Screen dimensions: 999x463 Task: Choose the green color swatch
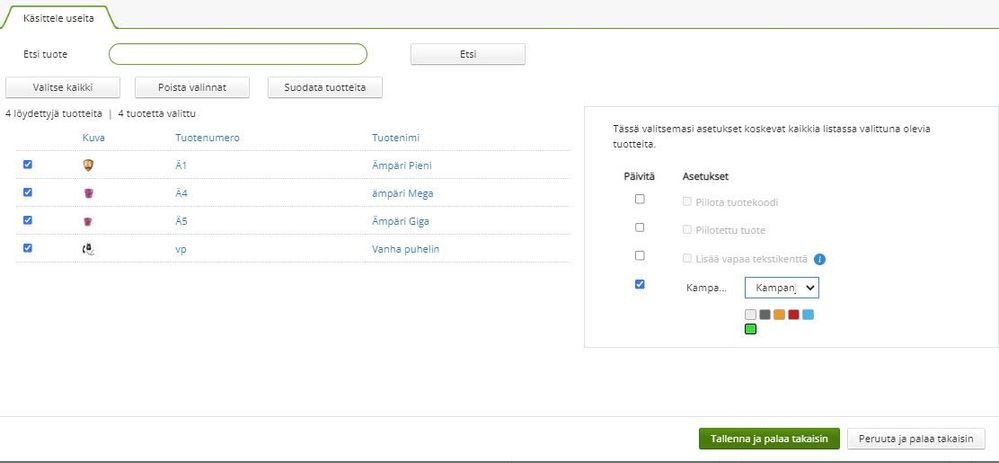751,328
